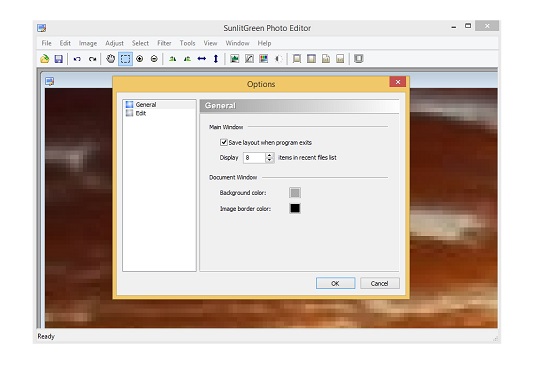This screenshot has width=550, height=370.
Task: Open the Window menu
Action: pyautogui.click(x=237, y=43)
